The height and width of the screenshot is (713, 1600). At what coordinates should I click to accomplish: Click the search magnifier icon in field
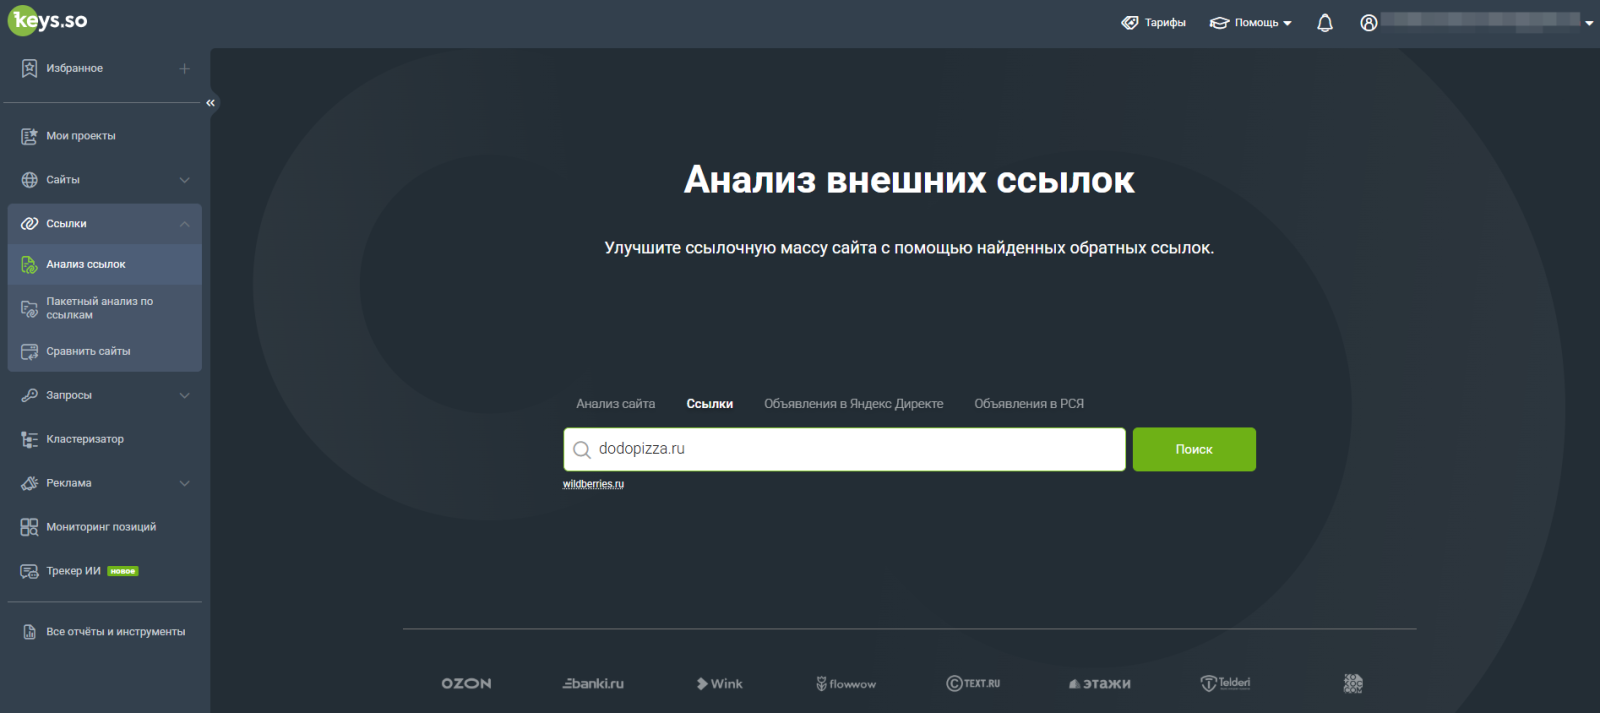tap(581, 450)
